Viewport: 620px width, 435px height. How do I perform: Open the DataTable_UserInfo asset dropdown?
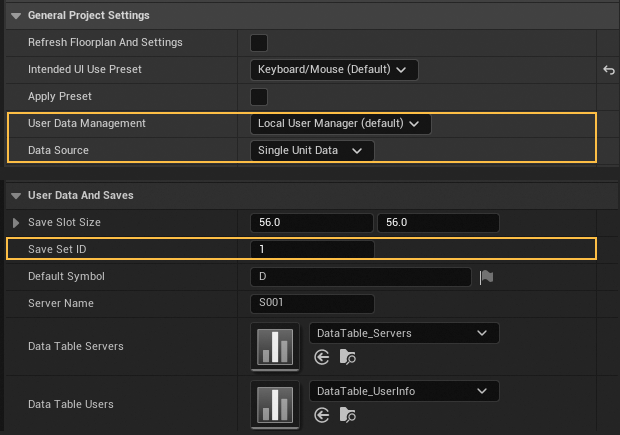pos(403,391)
